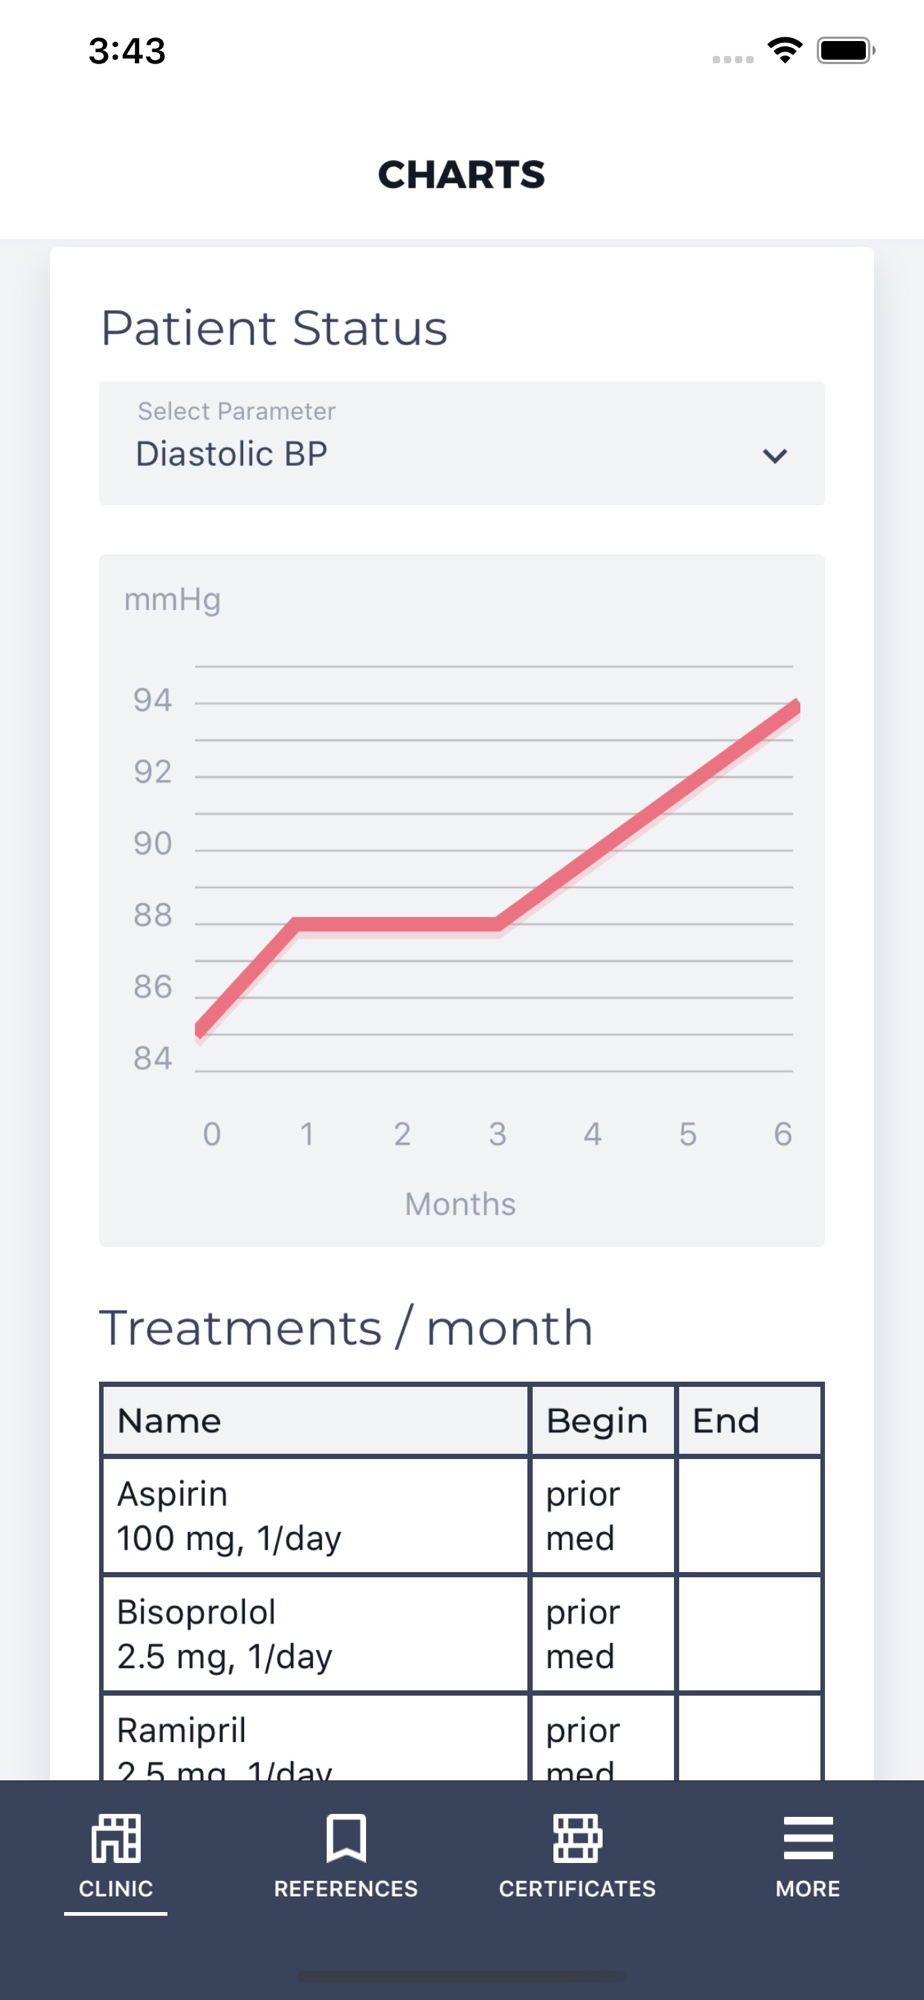Open the More hamburger menu icon
The height and width of the screenshot is (2000, 924).
point(808,1838)
